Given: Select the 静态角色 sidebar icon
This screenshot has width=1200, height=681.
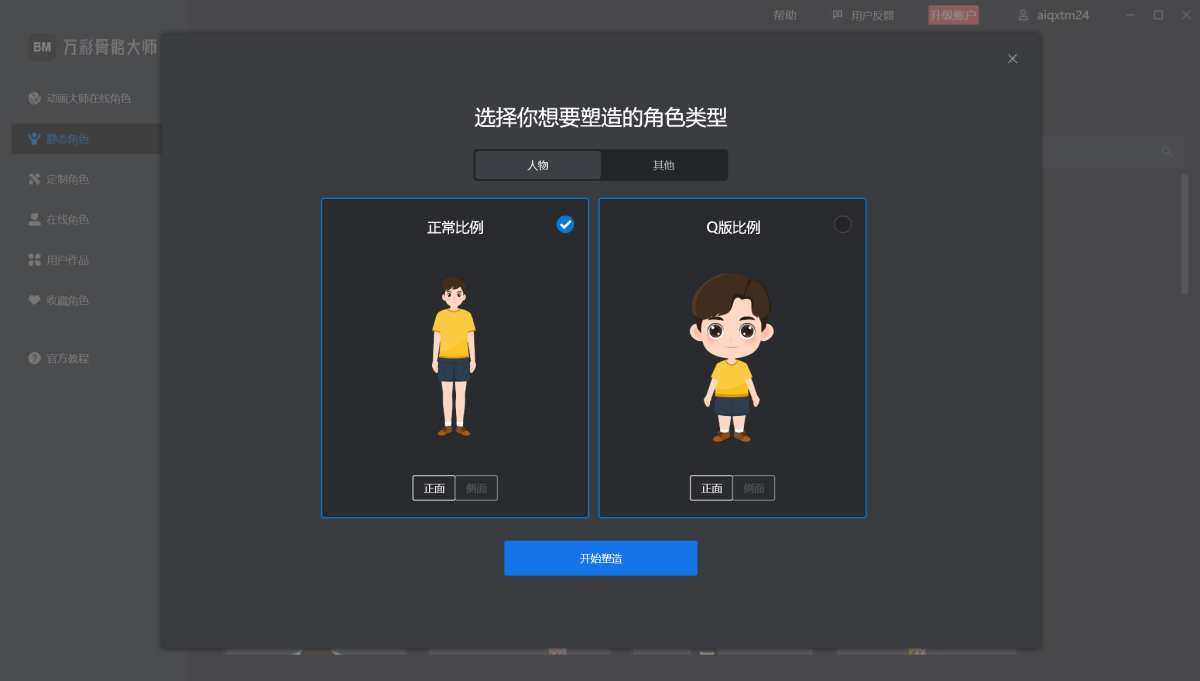Looking at the screenshot, I should tap(34, 139).
